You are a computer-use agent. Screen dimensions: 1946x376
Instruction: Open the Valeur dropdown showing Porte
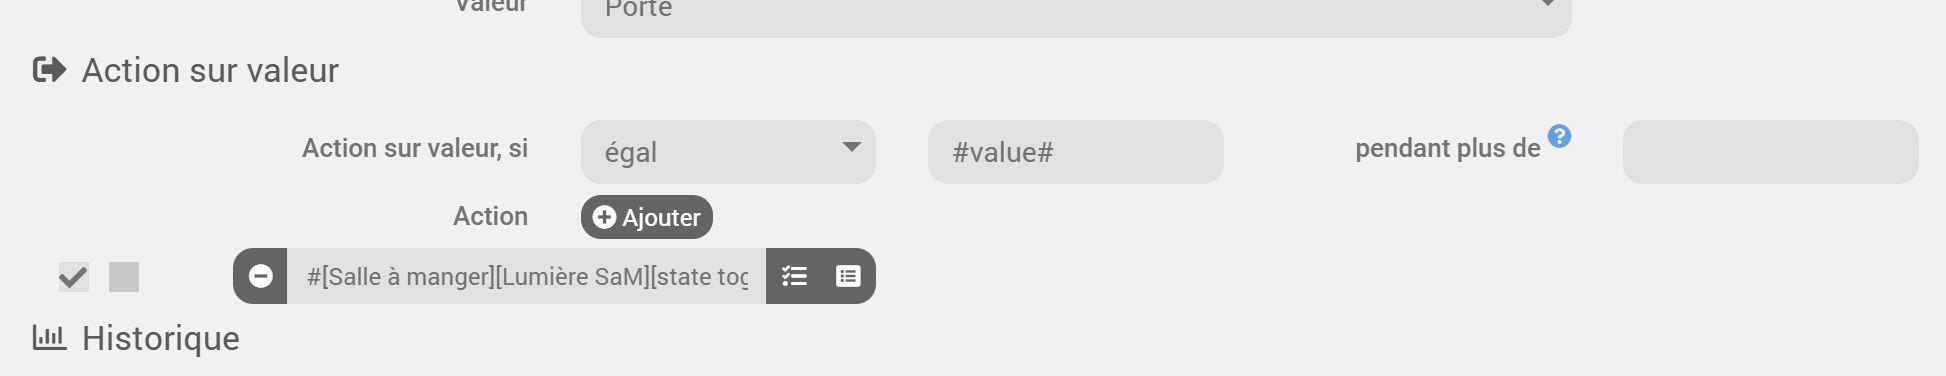coord(1076,12)
